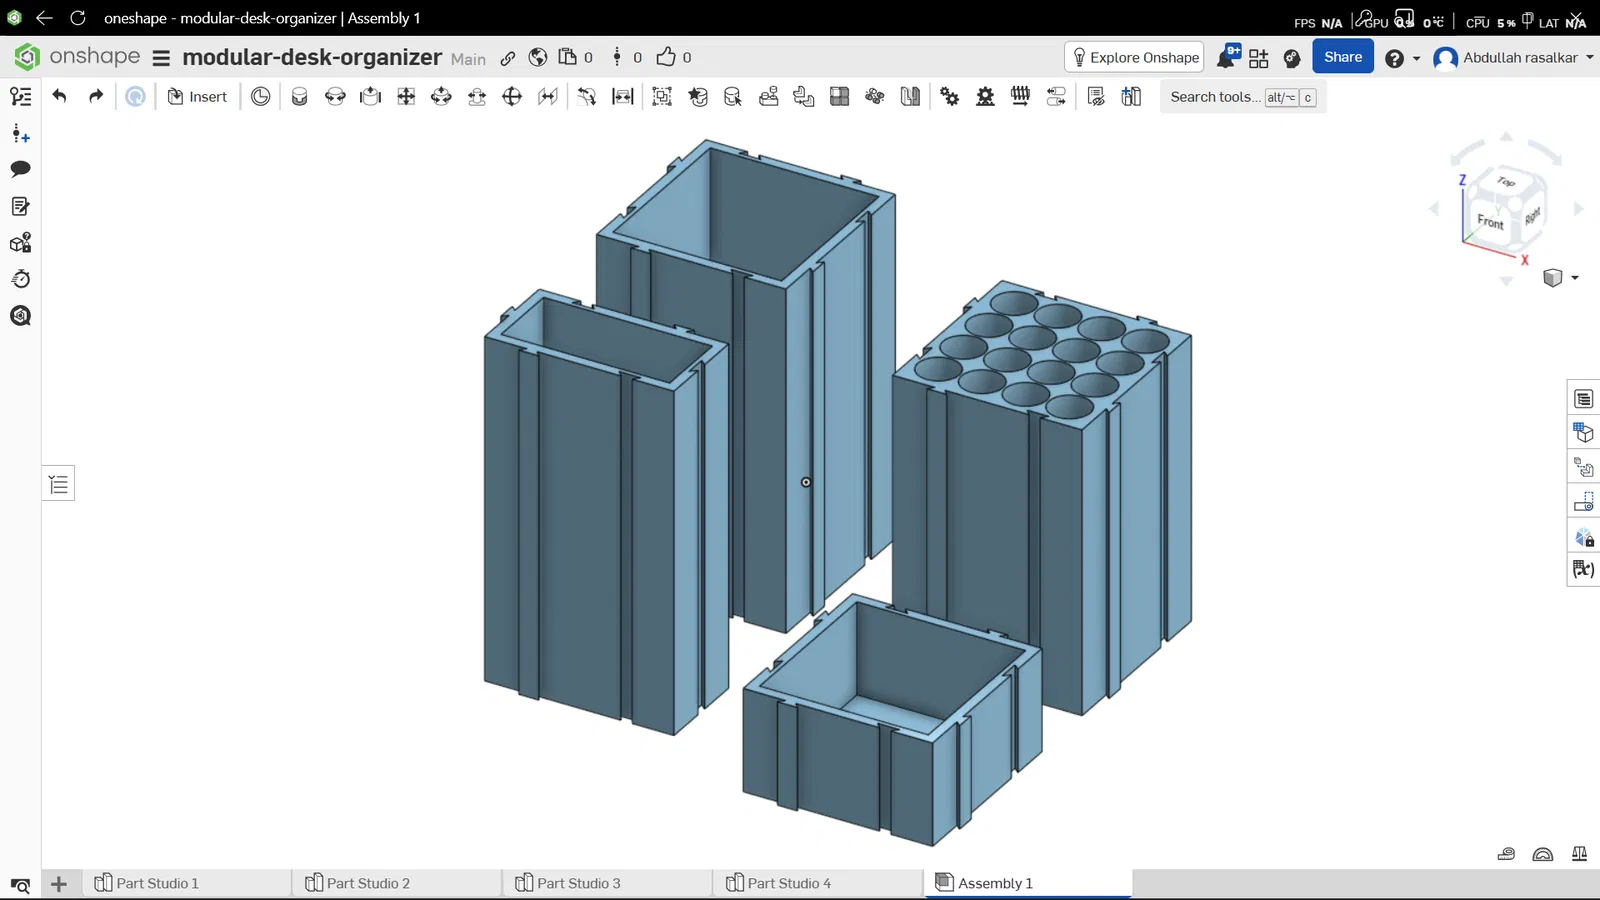This screenshot has width=1600, height=900.
Task: Open the public globe sharing indicator
Action: click(x=538, y=58)
